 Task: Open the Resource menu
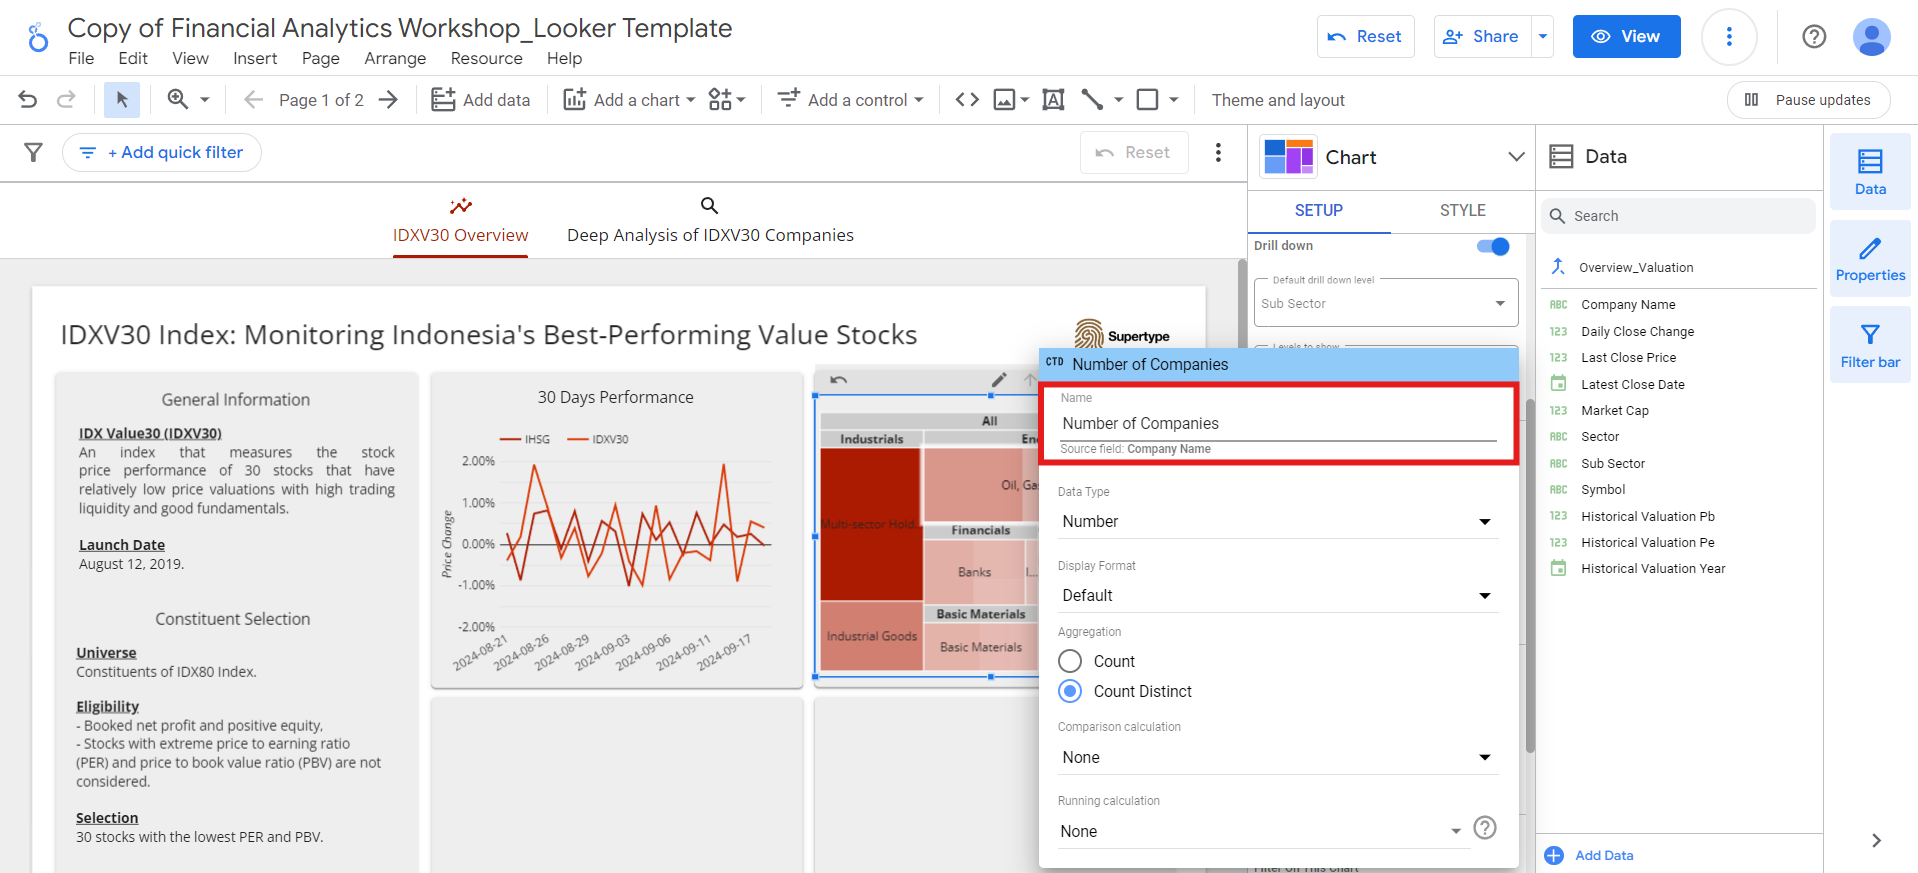coord(486,58)
